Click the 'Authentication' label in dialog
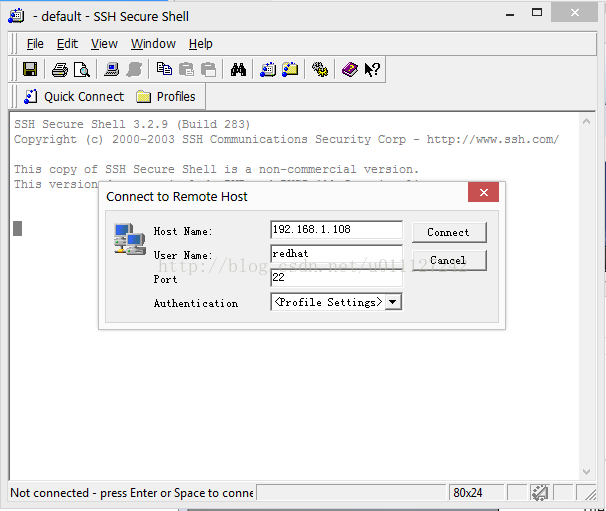Image resolution: width=606 pixels, height=511 pixels. (196, 303)
